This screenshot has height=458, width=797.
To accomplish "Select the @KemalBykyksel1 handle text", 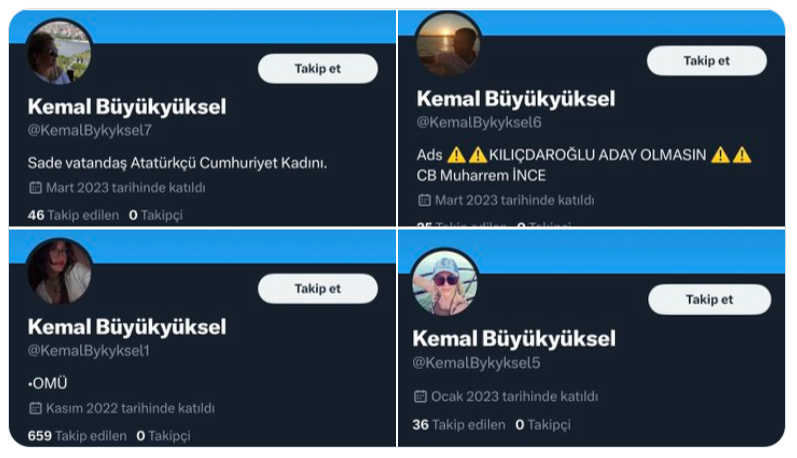I will [88, 350].
